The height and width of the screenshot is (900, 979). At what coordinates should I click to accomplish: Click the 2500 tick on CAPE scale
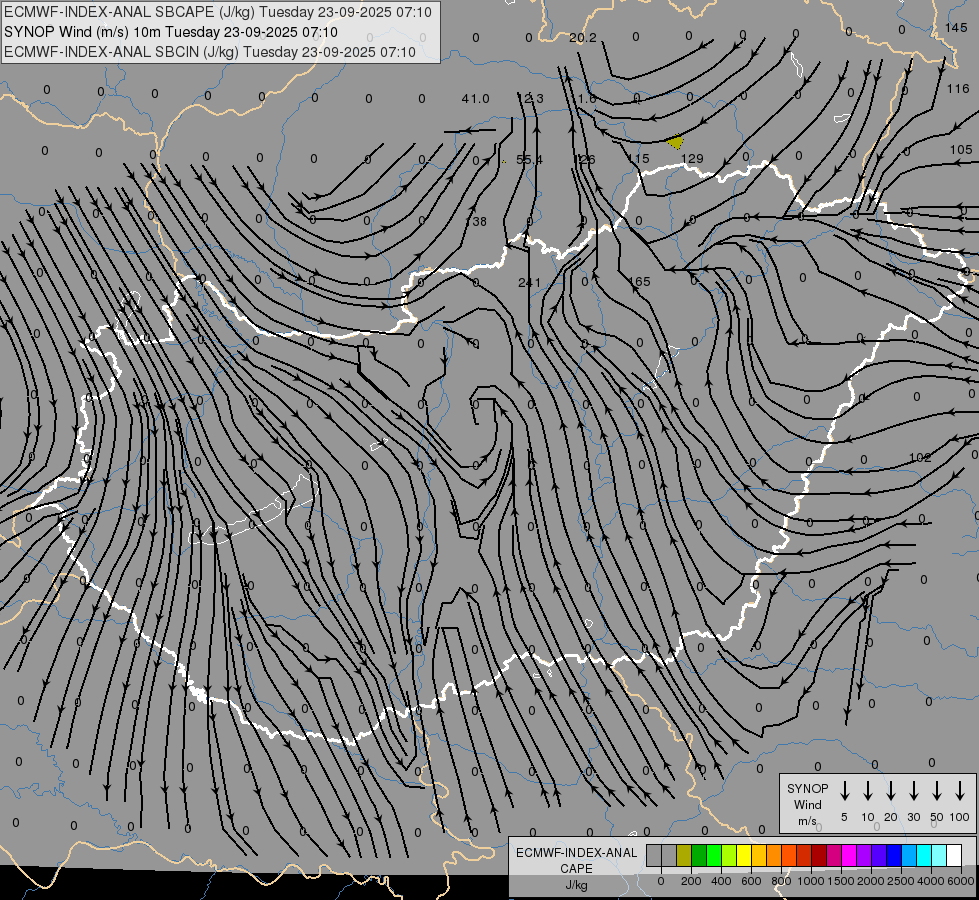click(x=901, y=881)
